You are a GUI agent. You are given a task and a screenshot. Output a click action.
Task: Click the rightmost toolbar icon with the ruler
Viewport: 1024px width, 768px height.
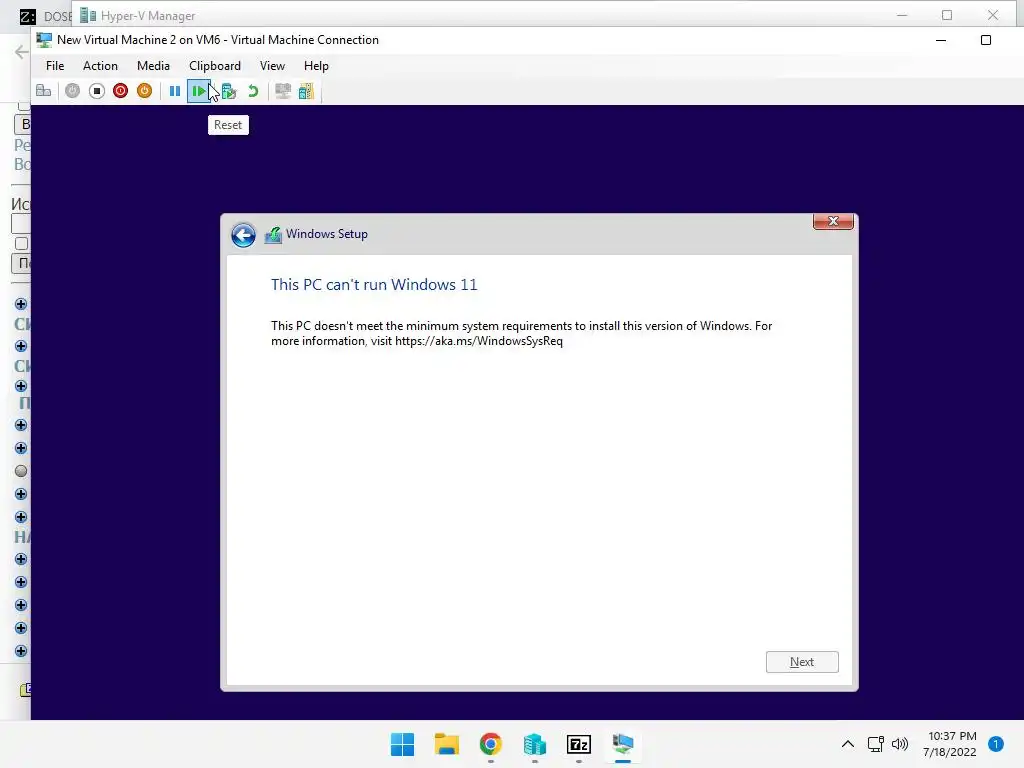point(306,91)
